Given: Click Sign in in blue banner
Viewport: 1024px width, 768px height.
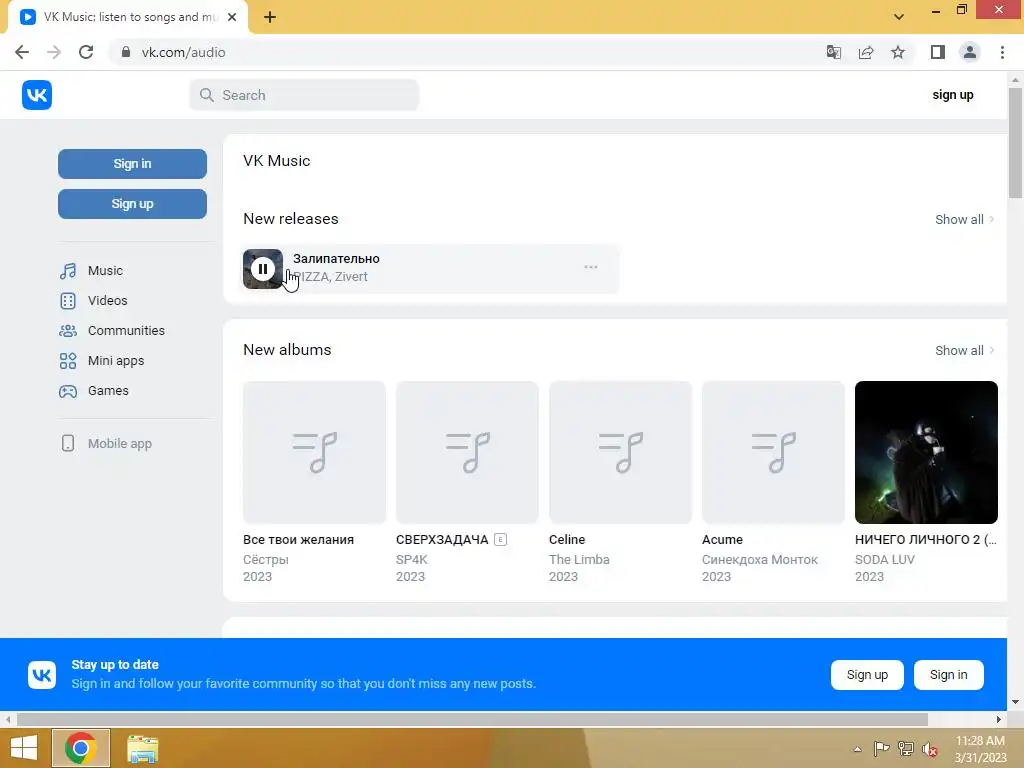Looking at the screenshot, I should 948,675.
